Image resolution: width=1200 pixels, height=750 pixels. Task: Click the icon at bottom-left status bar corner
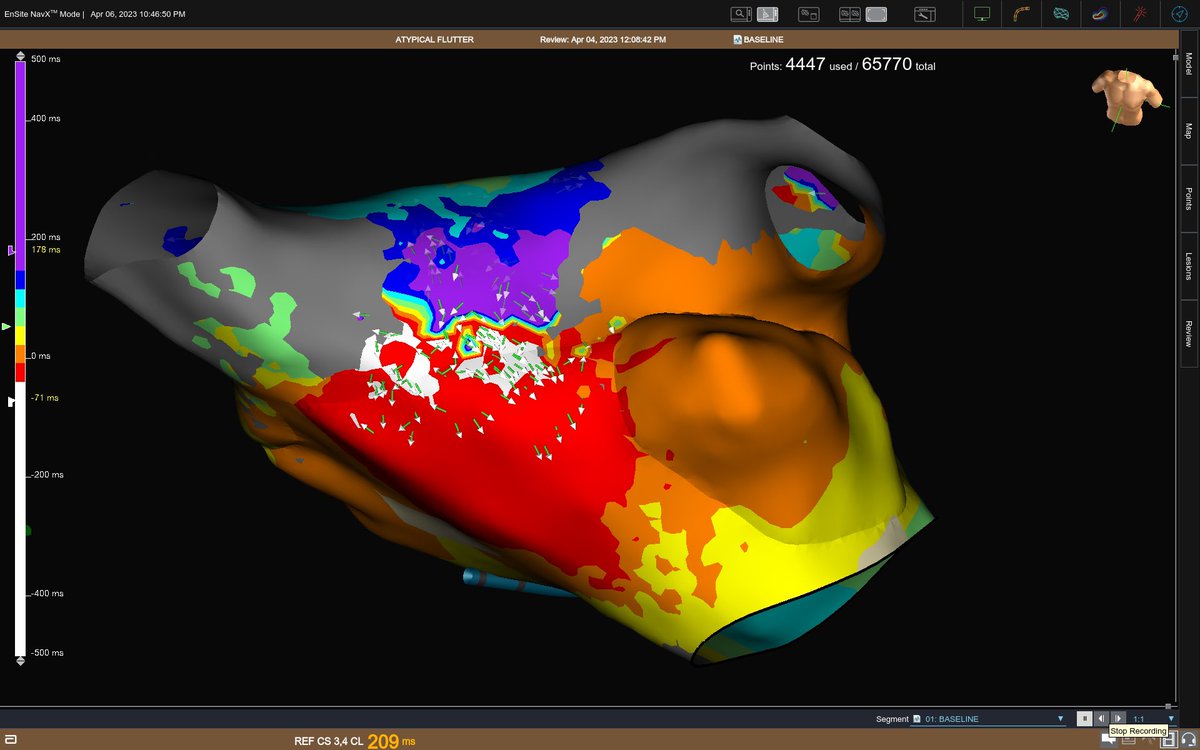click(11, 740)
